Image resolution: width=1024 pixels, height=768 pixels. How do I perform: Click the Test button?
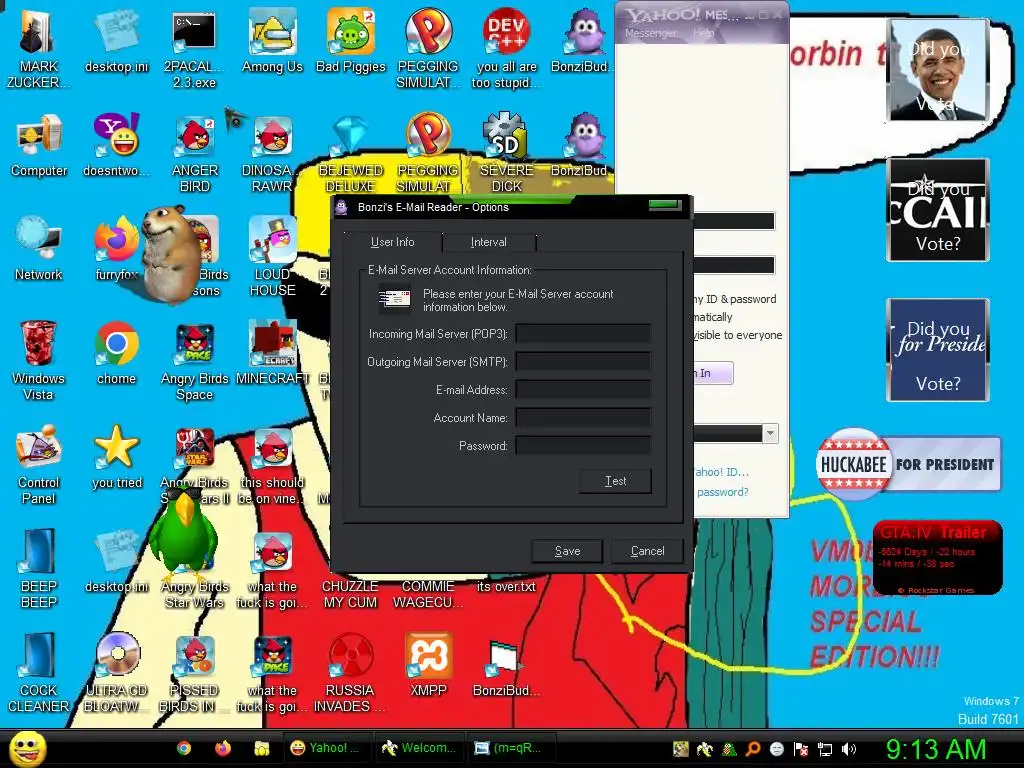(615, 481)
